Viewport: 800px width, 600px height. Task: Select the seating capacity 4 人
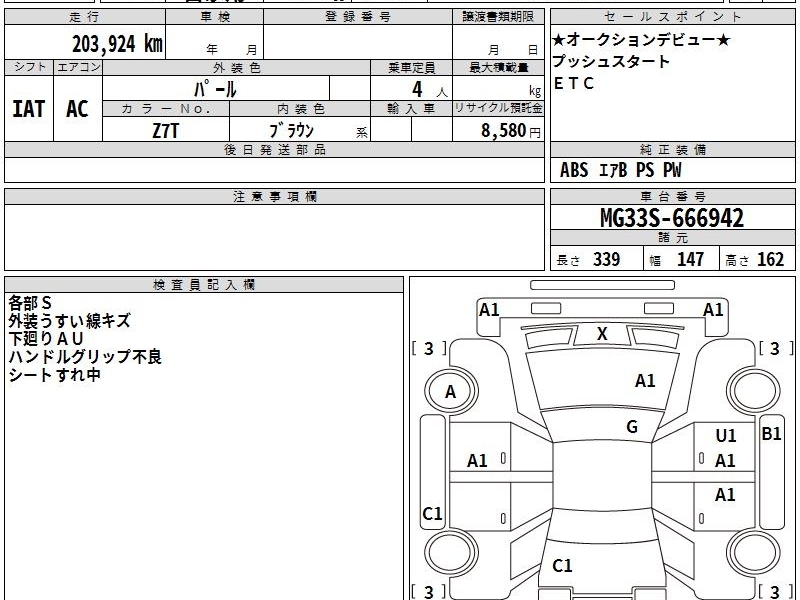pyautogui.click(x=430, y=90)
